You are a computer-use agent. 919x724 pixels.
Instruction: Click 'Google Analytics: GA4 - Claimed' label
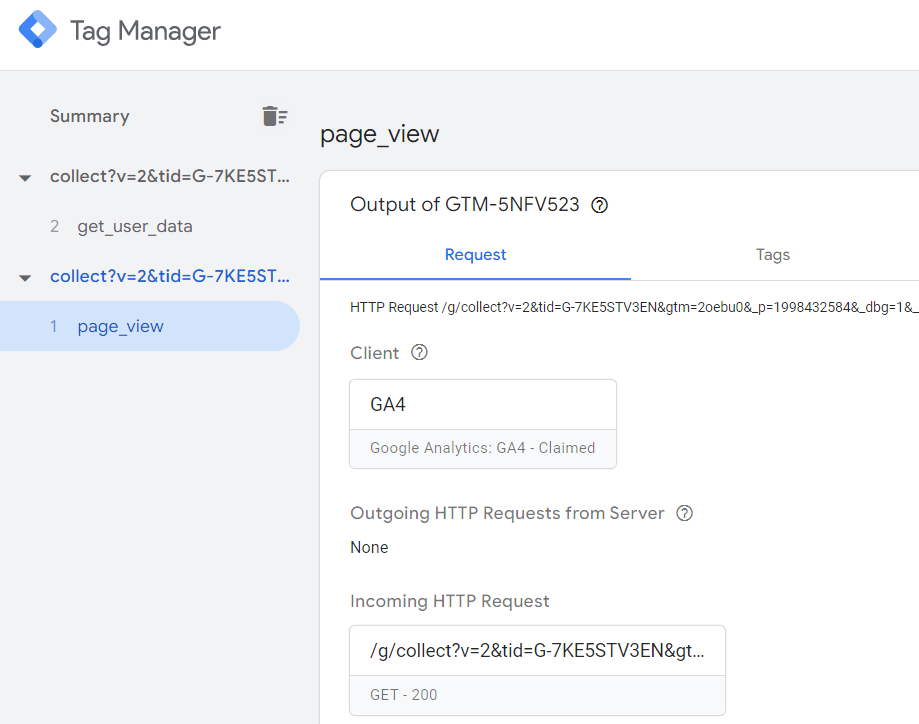click(x=482, y=448)
